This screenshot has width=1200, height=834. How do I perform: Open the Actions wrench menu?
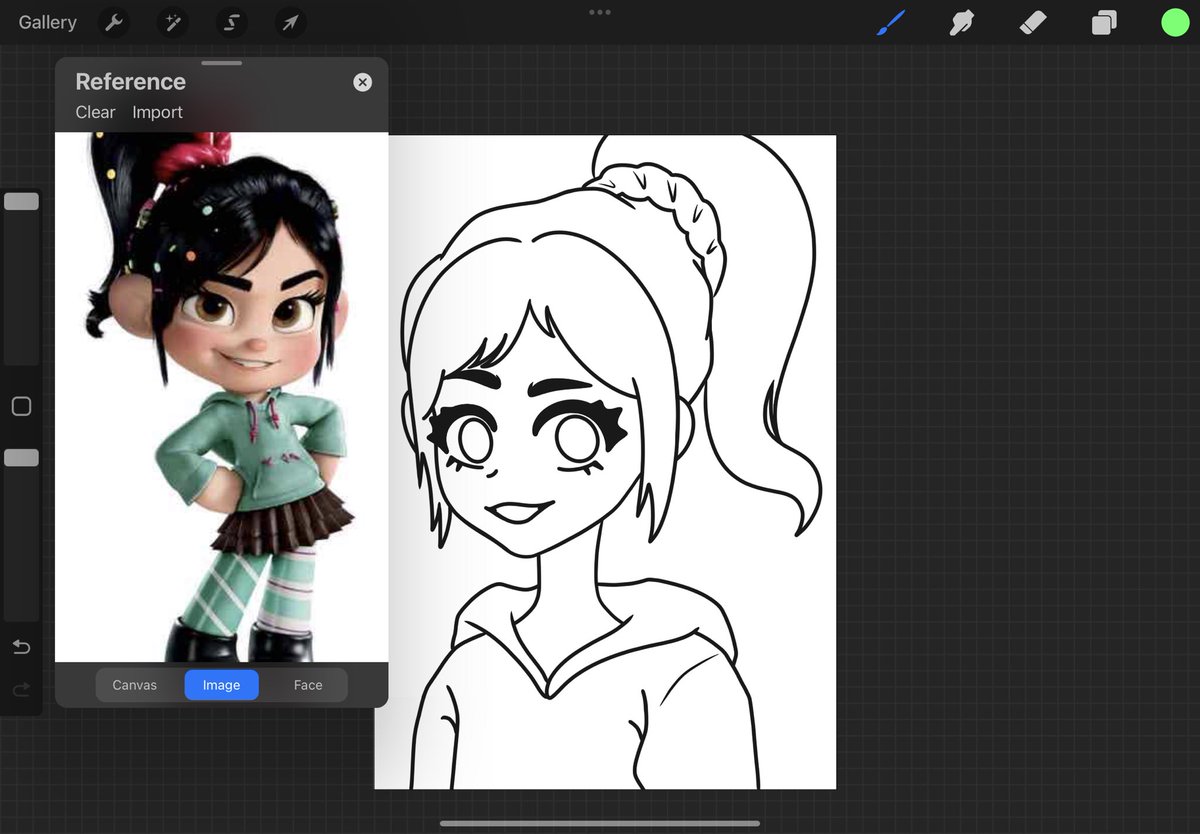115,22
